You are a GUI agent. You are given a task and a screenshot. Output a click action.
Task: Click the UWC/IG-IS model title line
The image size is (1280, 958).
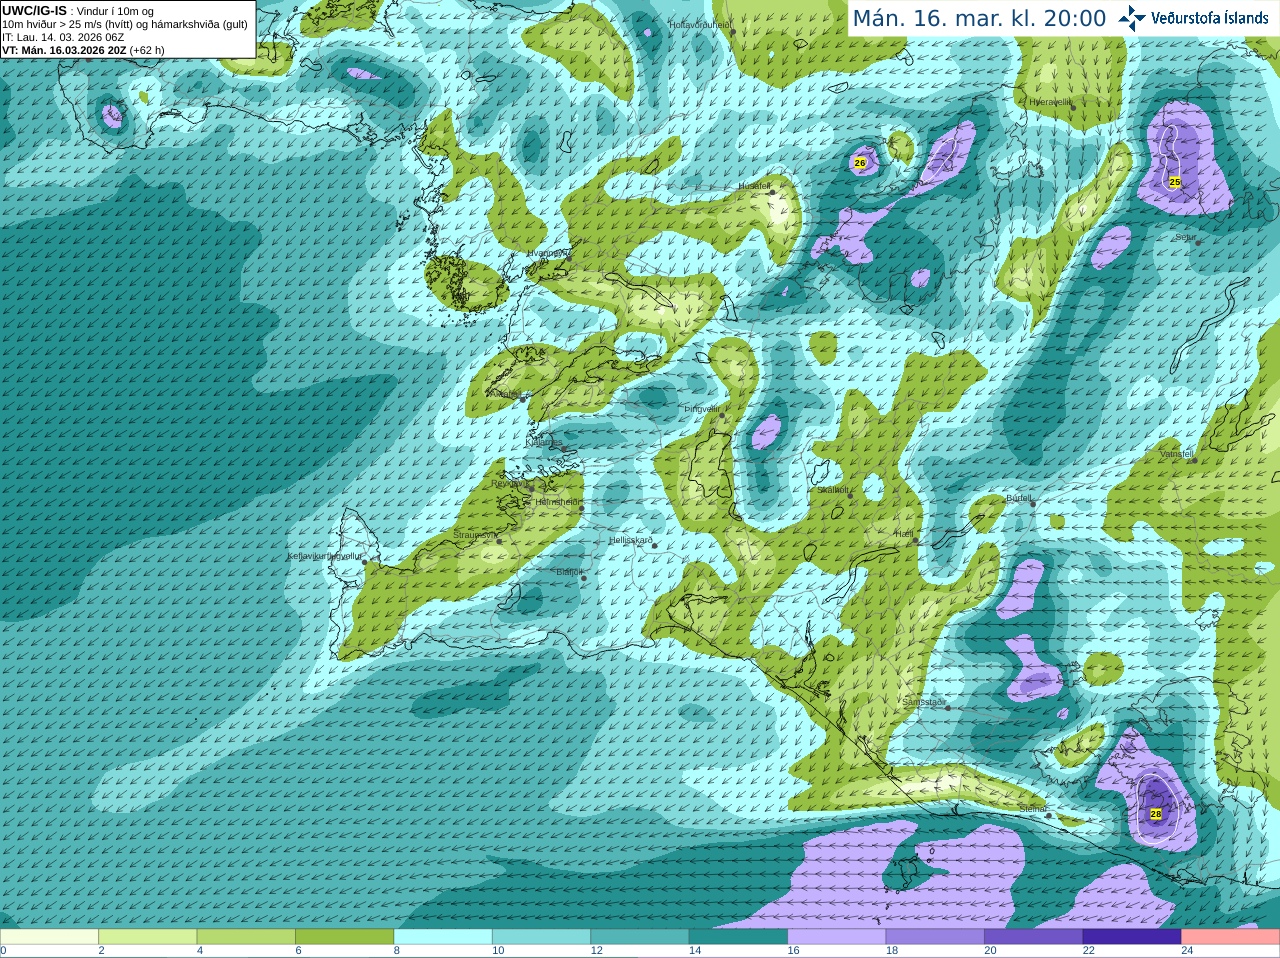[x=77, y=11]
